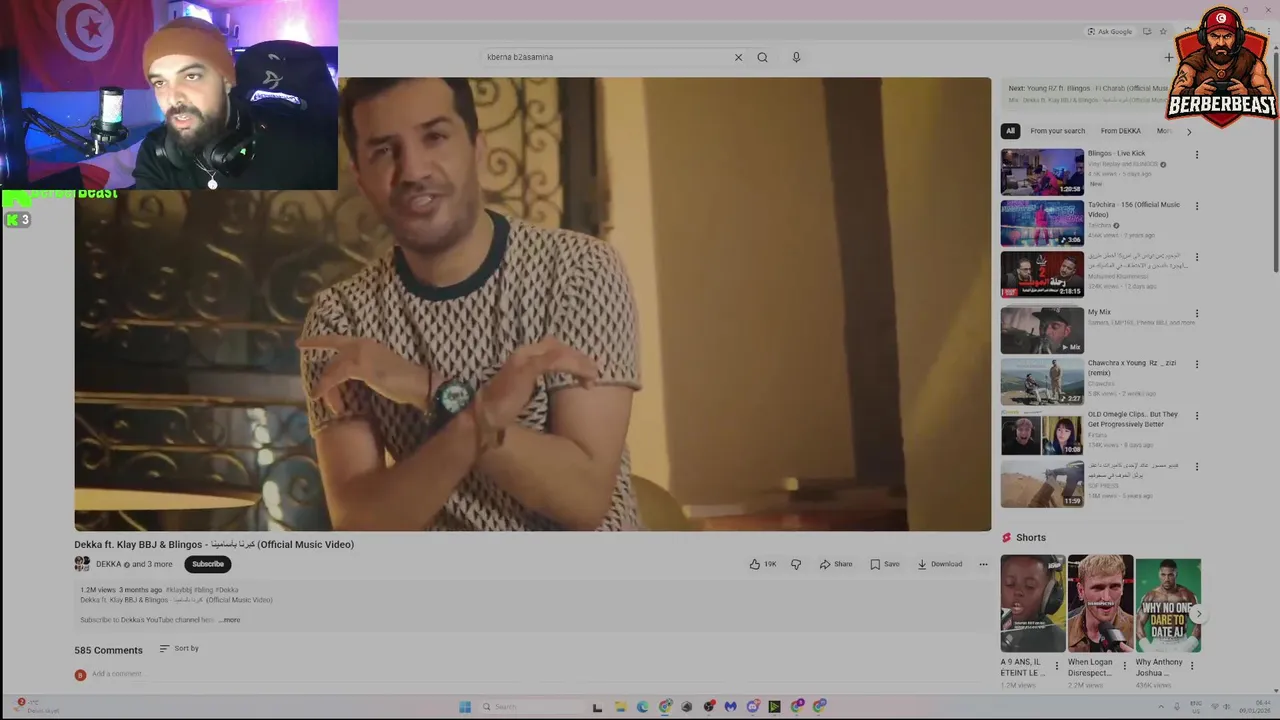Dislike the video with thumbs-down icon

click(796, 564)
